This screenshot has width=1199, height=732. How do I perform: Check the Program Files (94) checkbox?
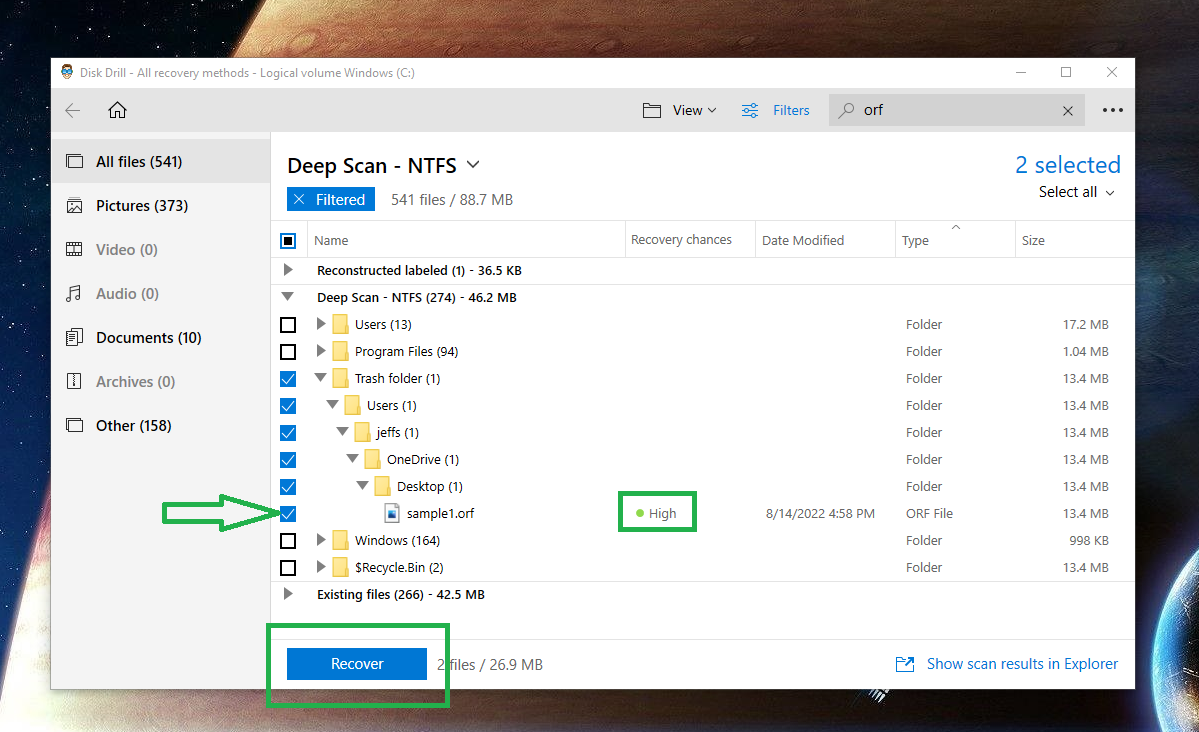click(x=288, y=352)
